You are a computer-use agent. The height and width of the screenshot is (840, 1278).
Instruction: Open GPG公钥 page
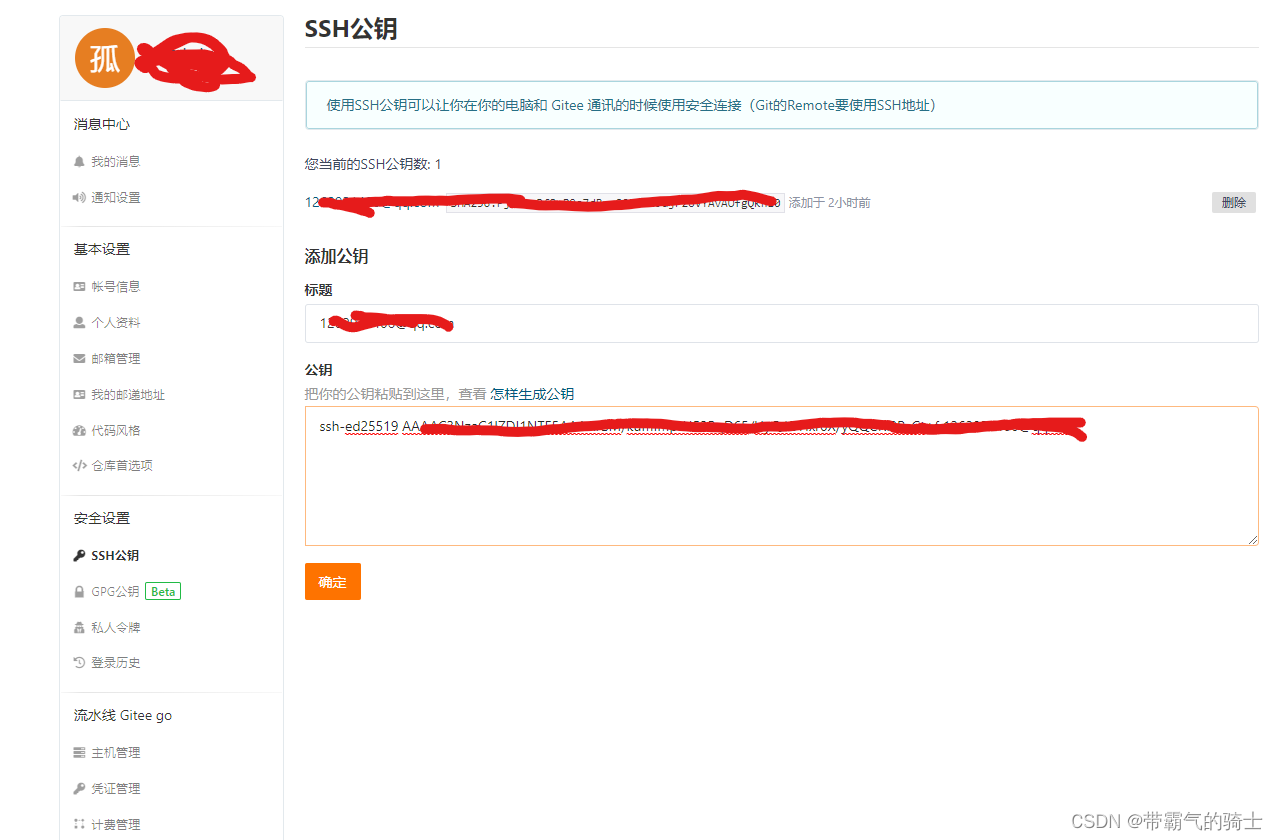(115, 591)
